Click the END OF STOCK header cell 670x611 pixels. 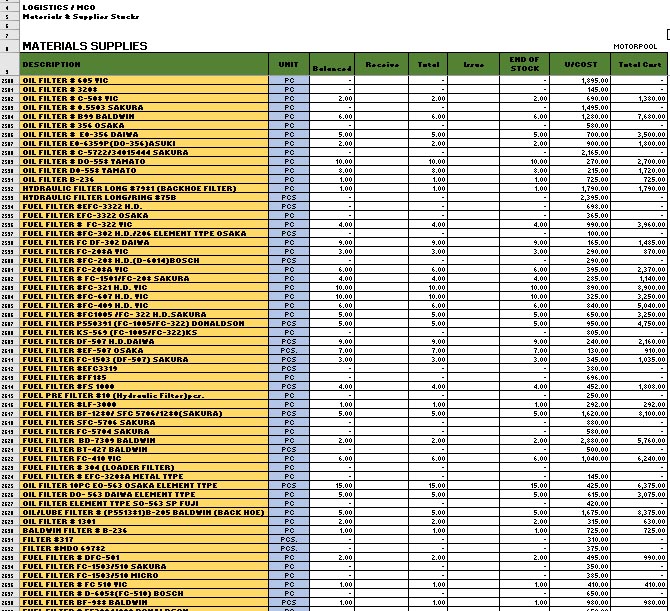524,64
